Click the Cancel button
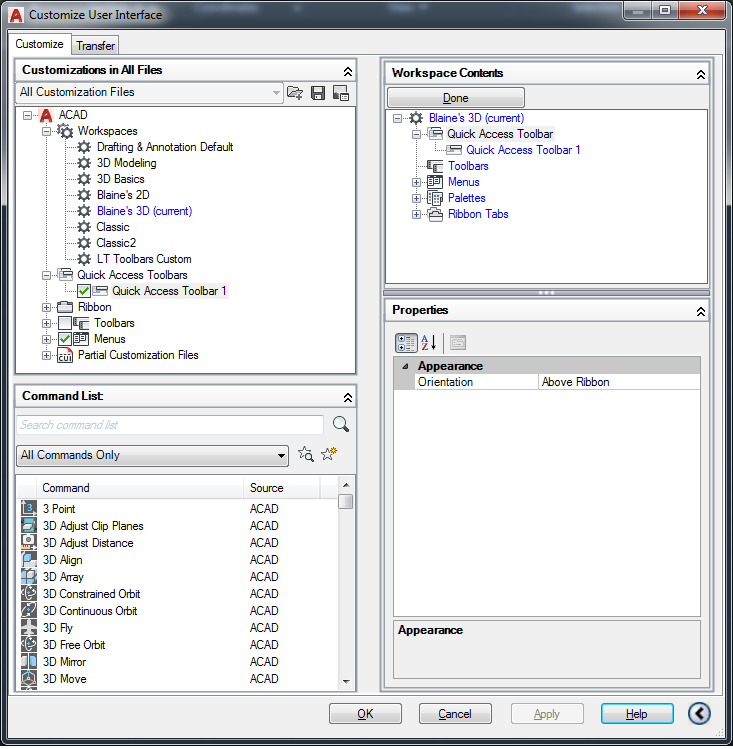The height and width of the screenshot is (749, 733). click(455, 714)
